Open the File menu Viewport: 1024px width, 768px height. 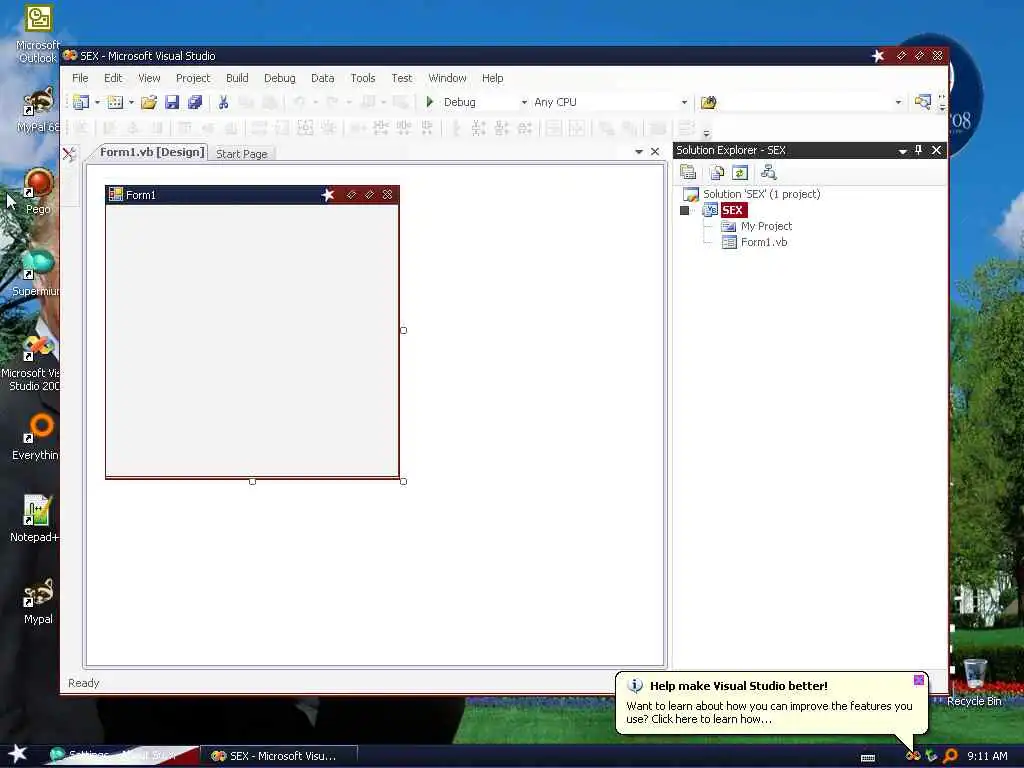coord(80,78)
